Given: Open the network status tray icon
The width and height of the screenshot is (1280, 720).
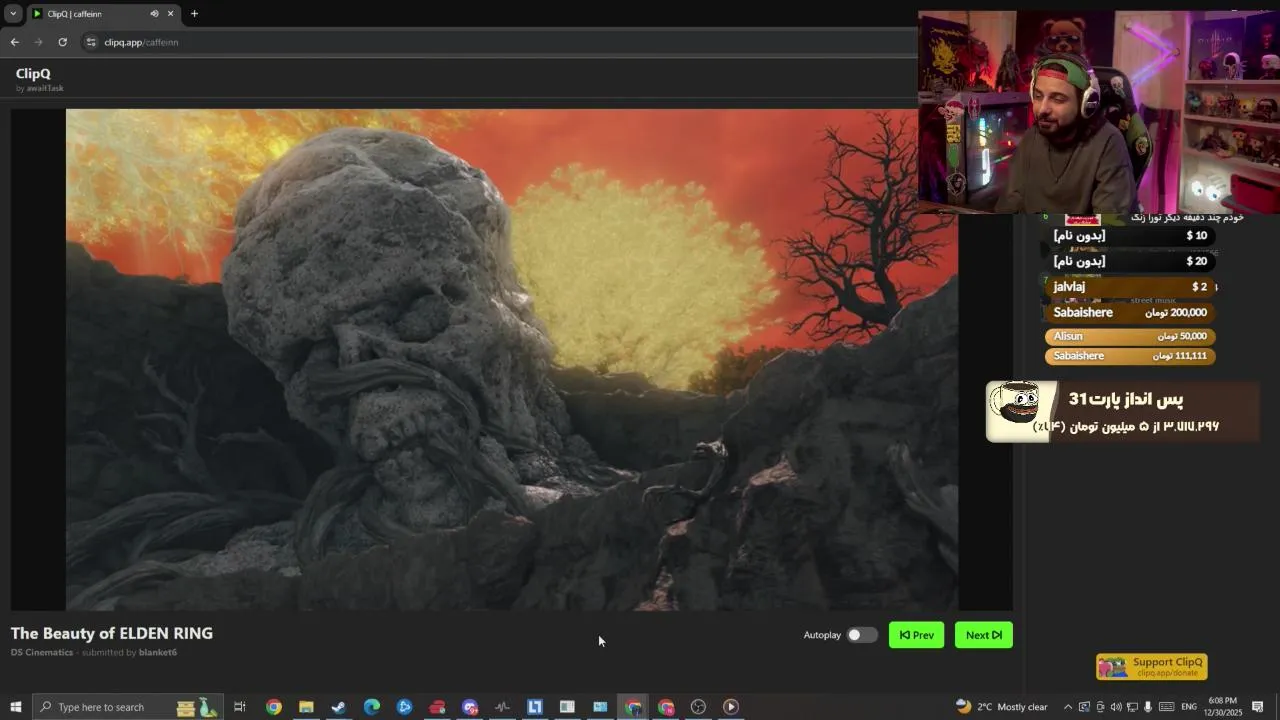Looking at the screenshot, I should (1132, 707).
